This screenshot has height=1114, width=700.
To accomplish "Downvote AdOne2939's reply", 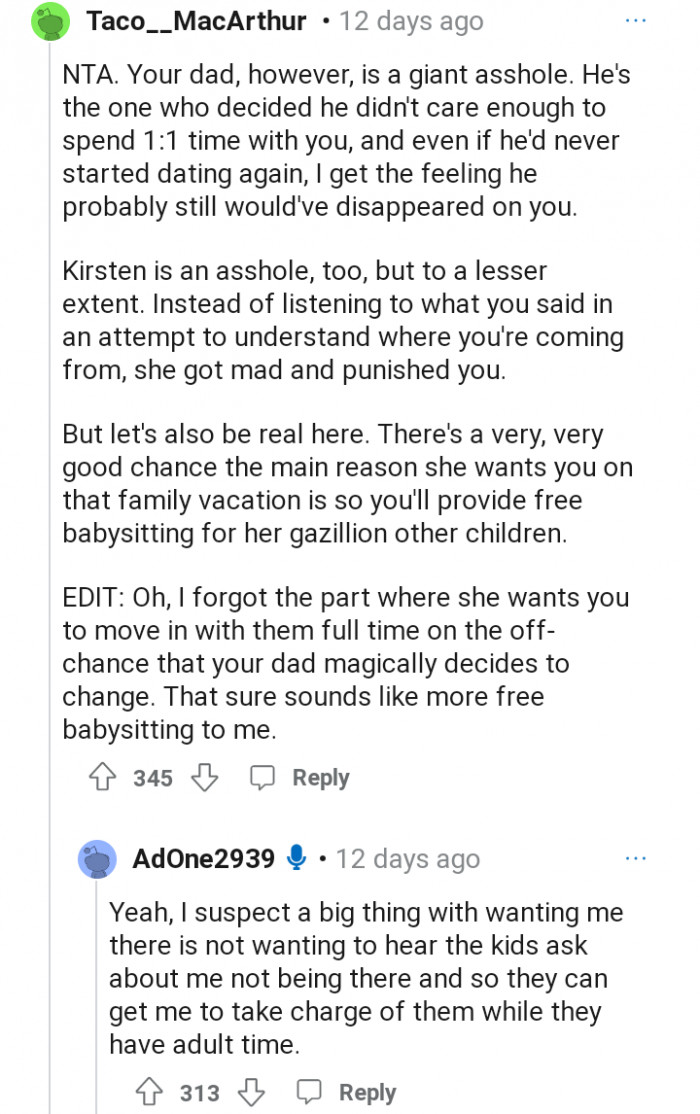I will point(251,1093).
